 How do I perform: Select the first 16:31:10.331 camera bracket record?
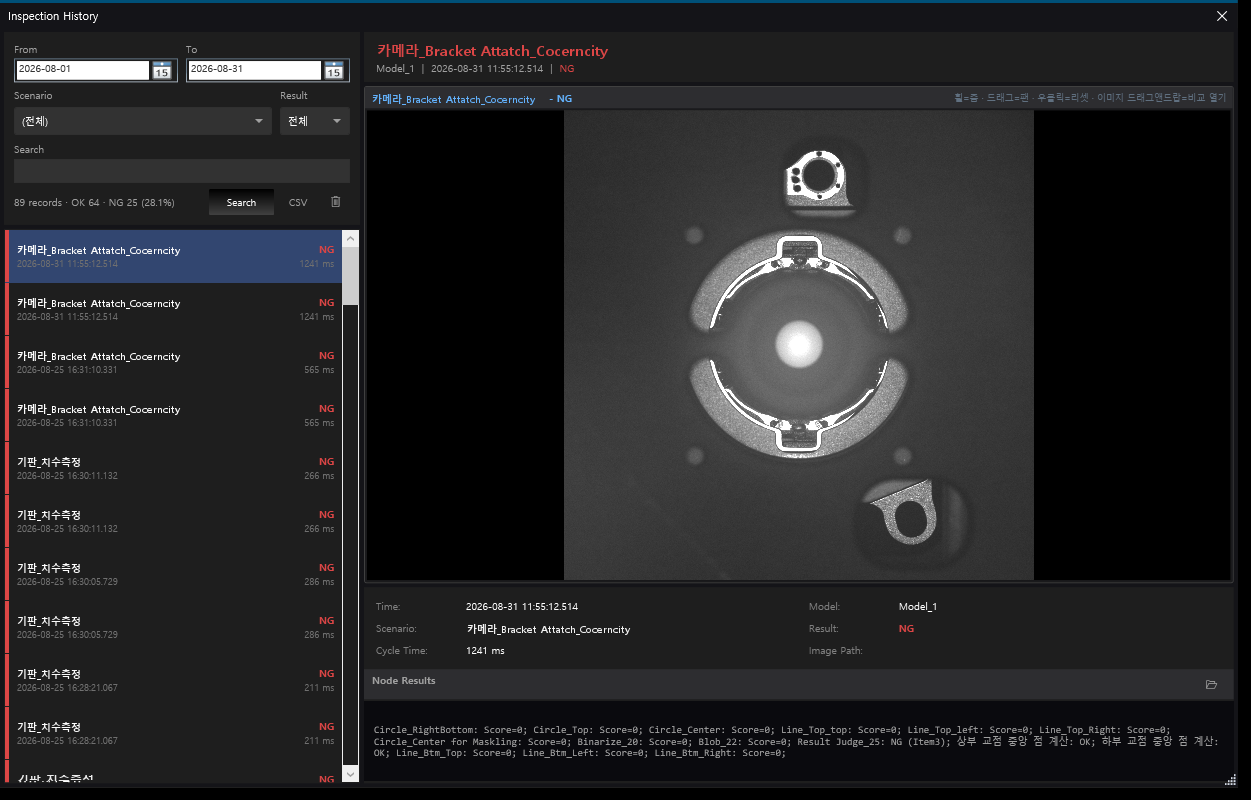(x=174, y=362)
